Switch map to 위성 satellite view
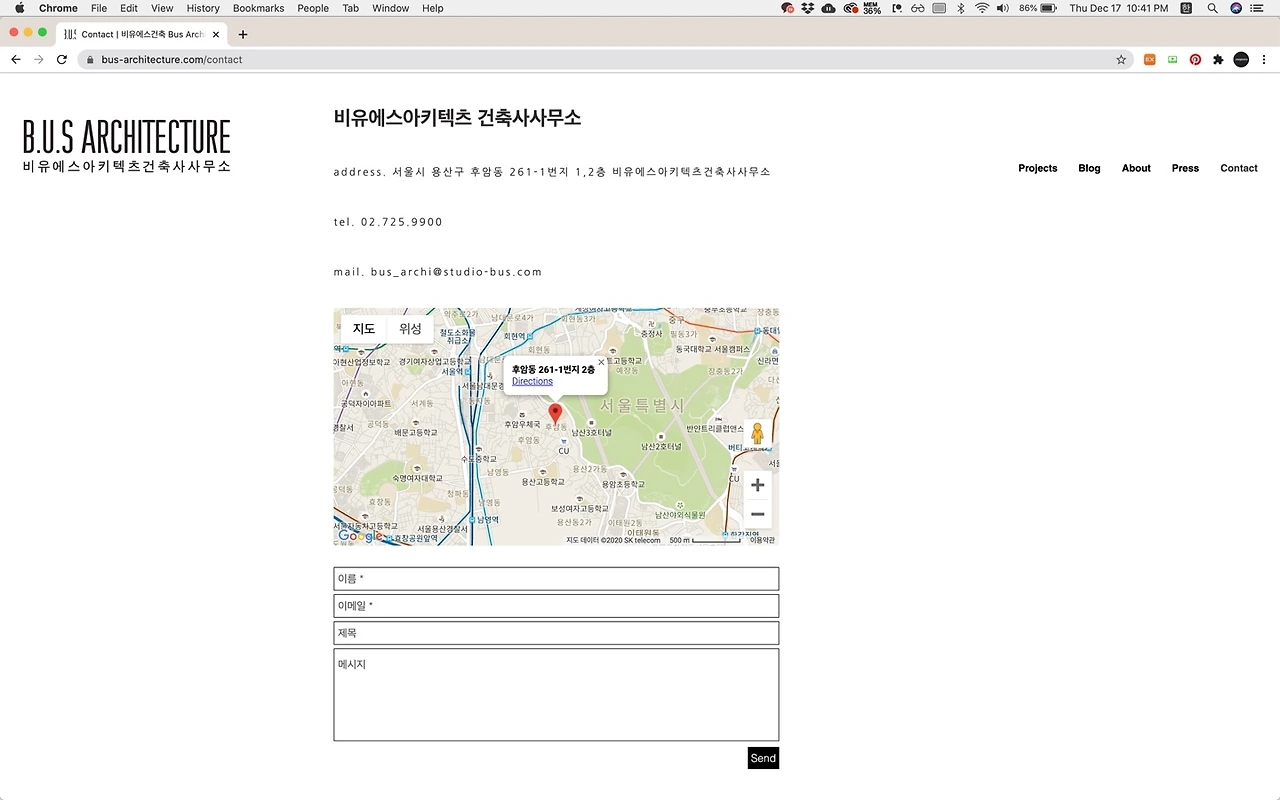Image resolution: width=1280 pixels, height=800 pixels. [x=410, y=329]
